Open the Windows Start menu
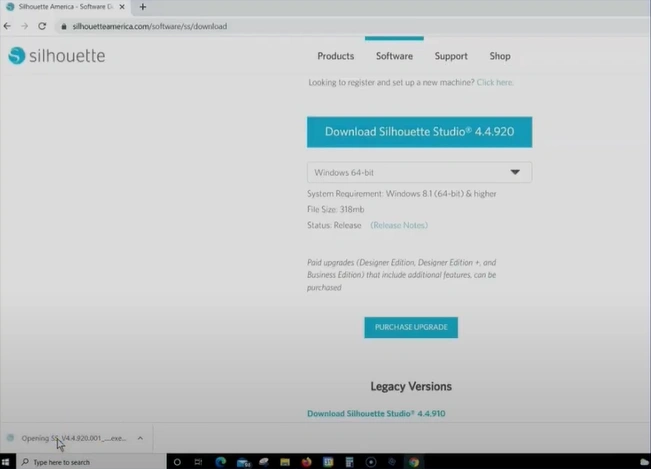Image resolution: width=651 pixels, height=469 pixels. (x=5, y=462)
